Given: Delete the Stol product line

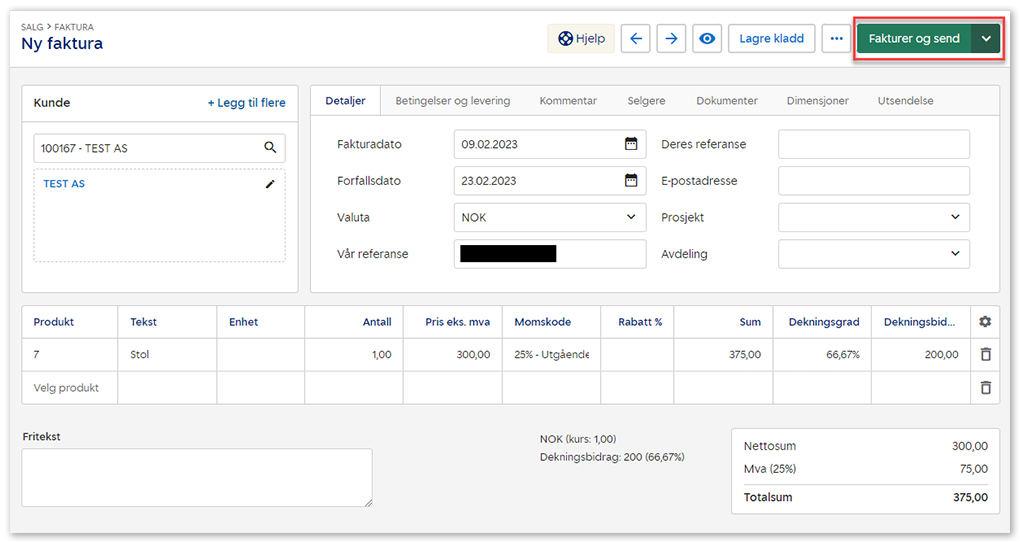Looking at the screenshot, I should pyautogui.click(x=985, y=354).
